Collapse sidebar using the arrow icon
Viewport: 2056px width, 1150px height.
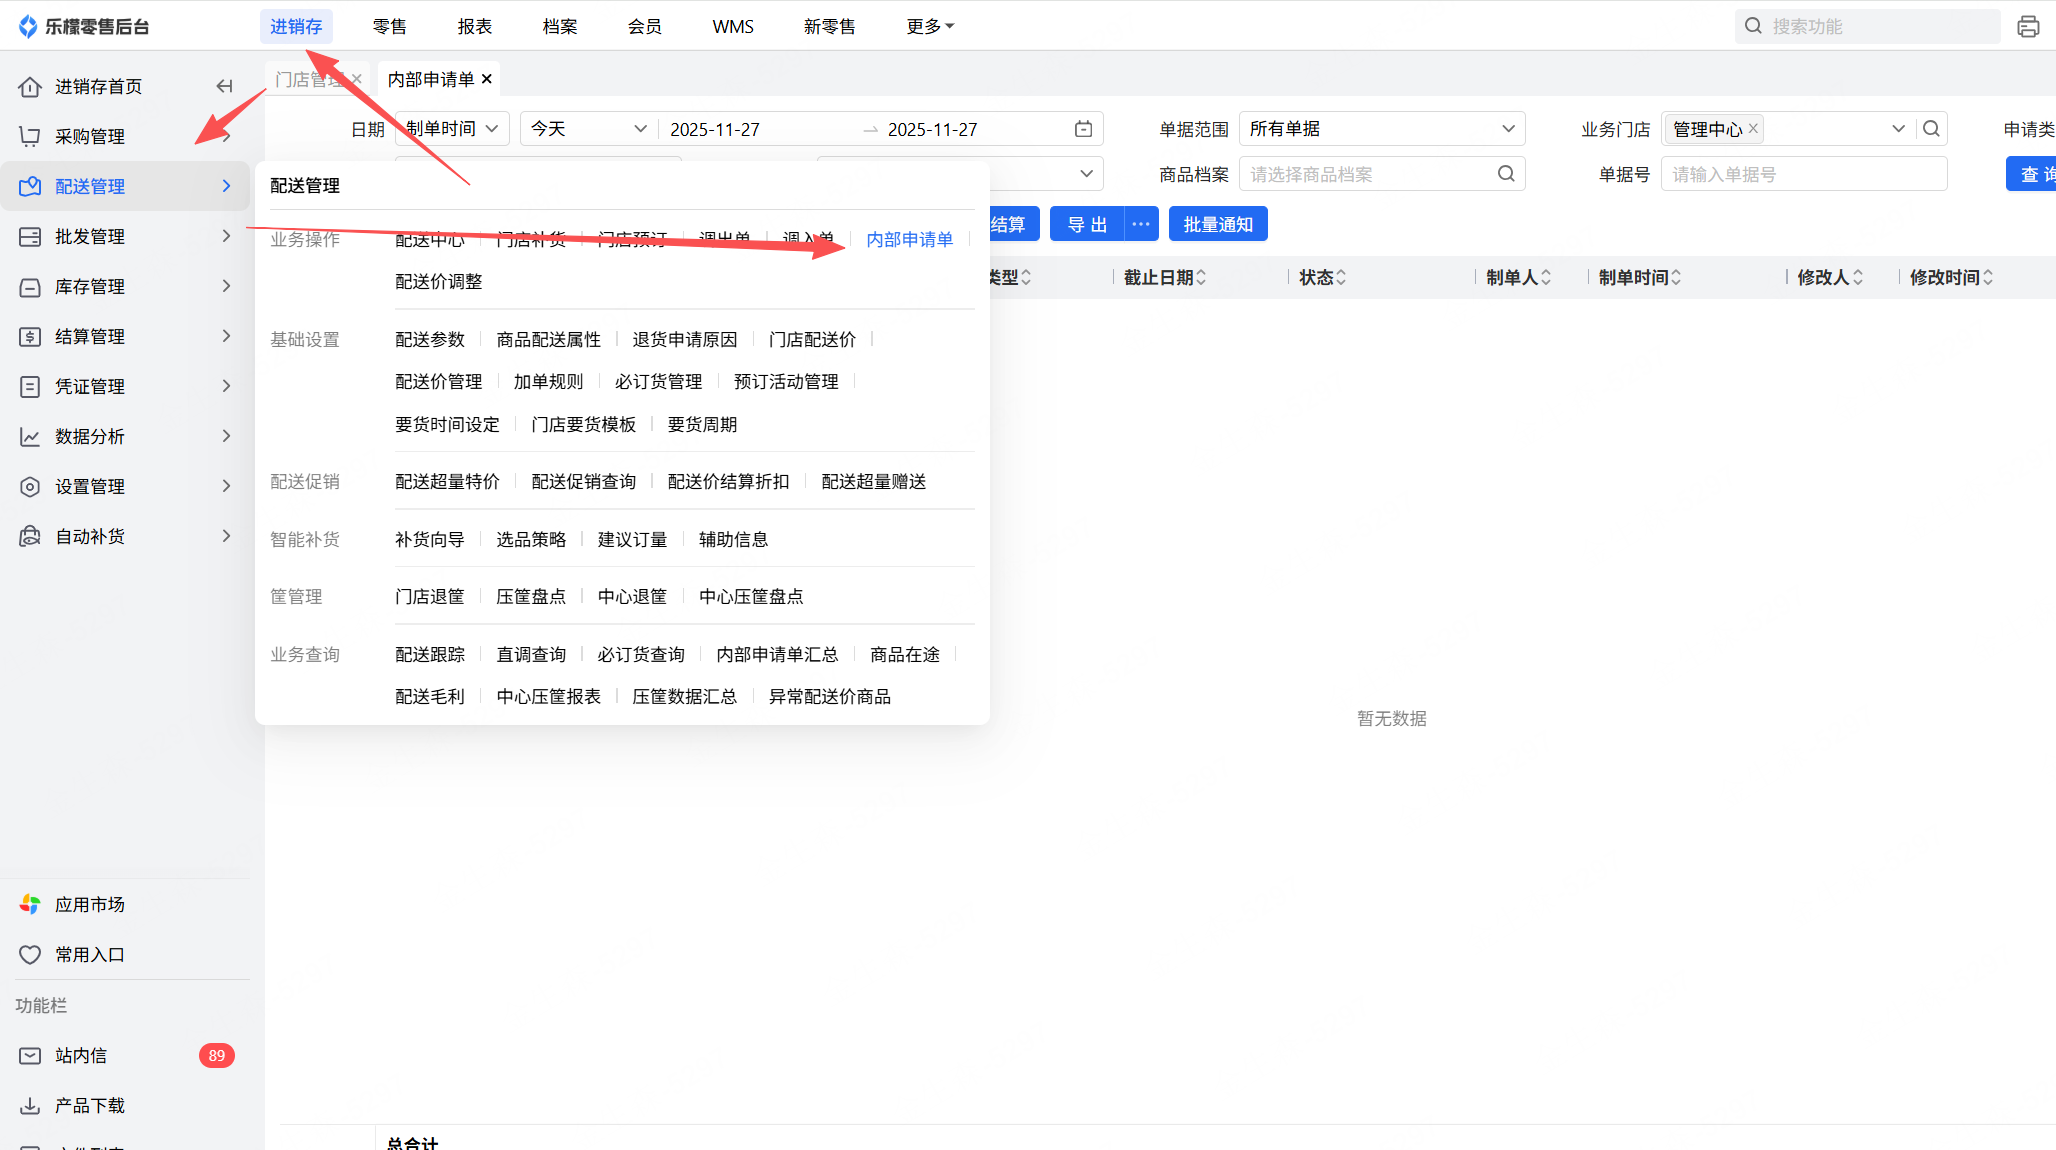tap(224, 86)
